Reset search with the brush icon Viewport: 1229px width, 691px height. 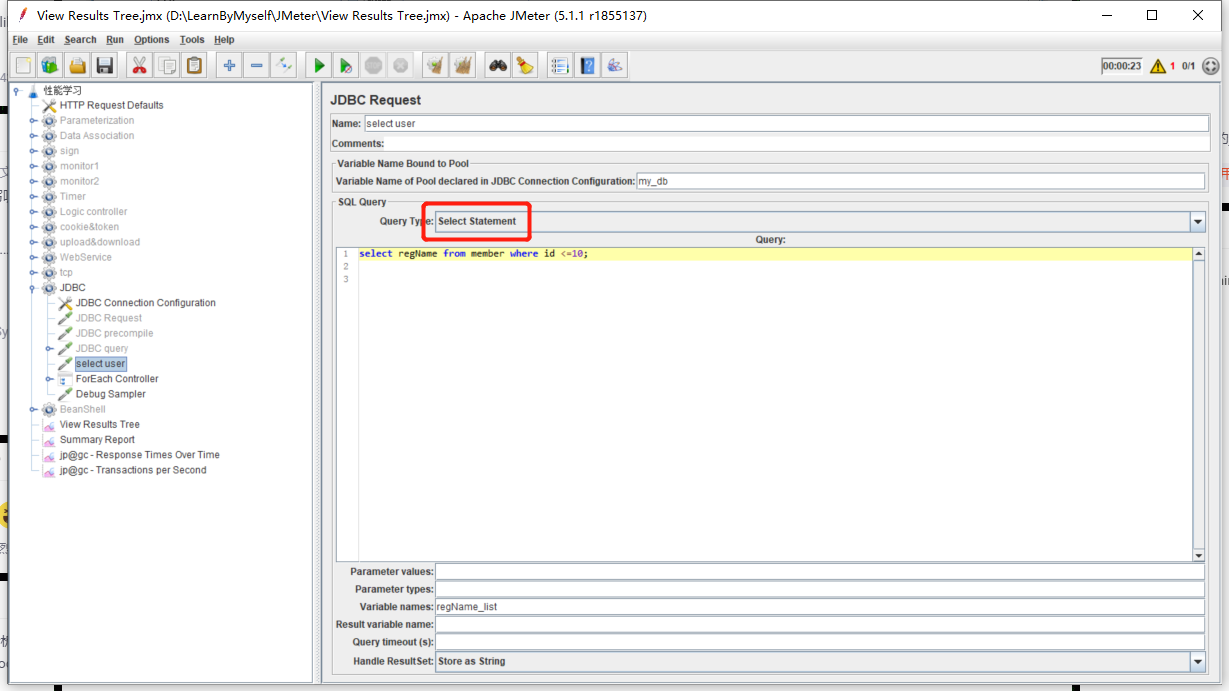tap(524, 66)
